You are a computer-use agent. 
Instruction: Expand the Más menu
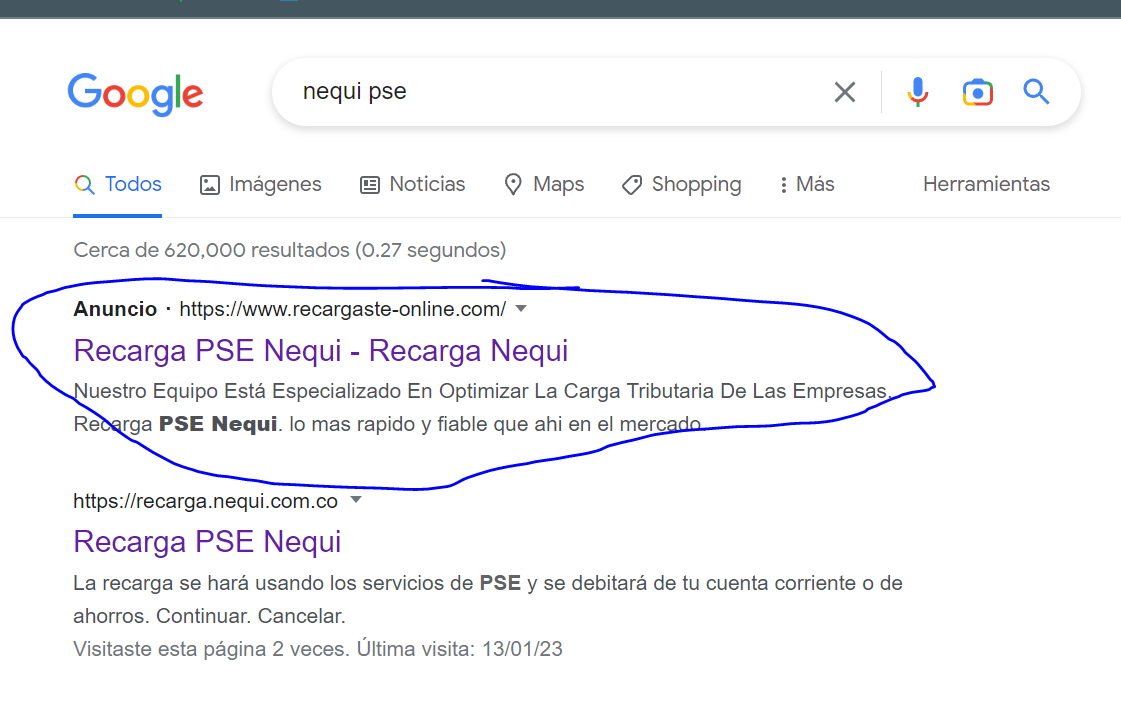pyautogui.click(x=806, y=184)
